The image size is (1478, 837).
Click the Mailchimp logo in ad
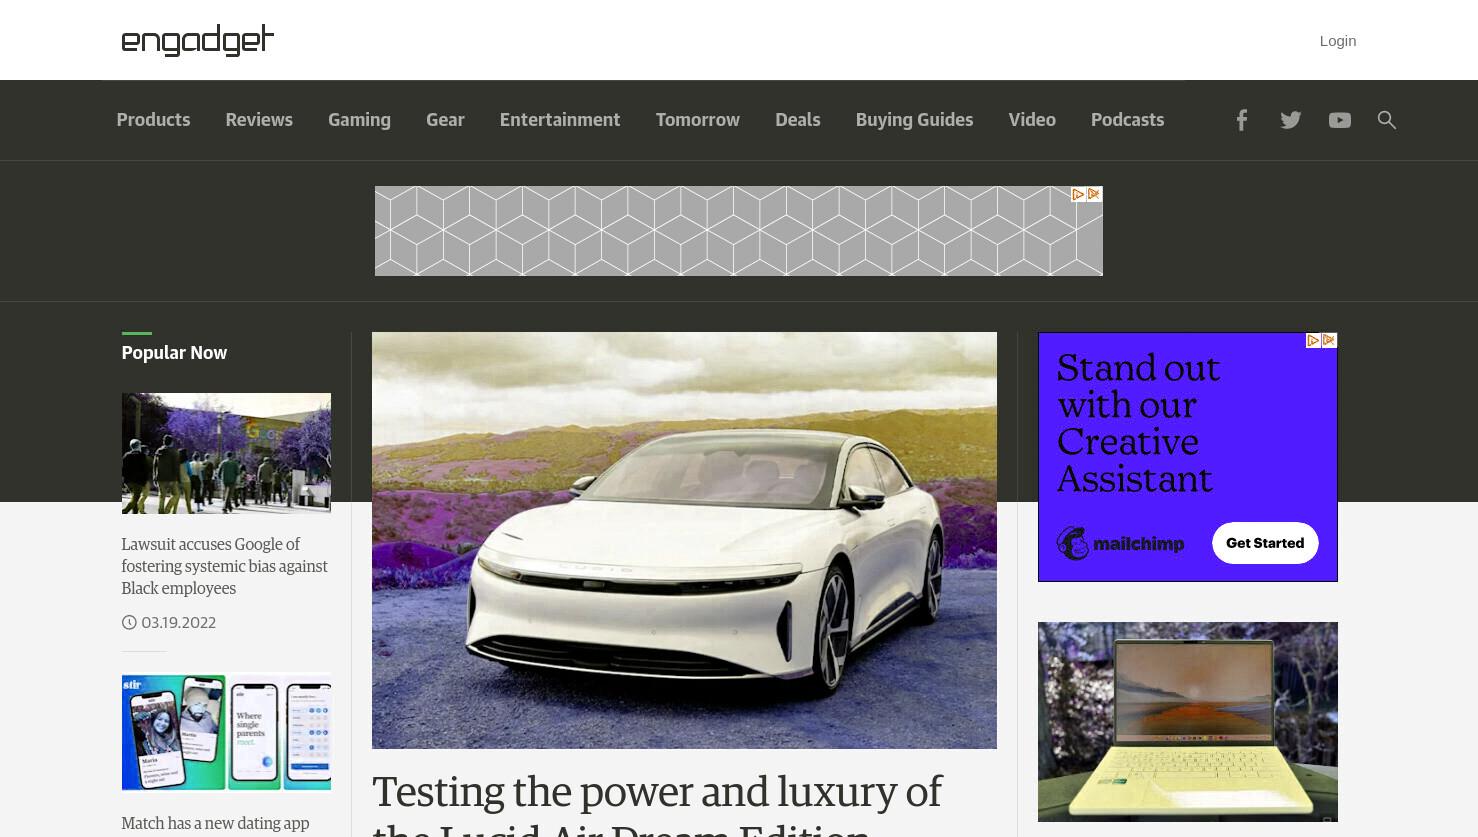1120,543
